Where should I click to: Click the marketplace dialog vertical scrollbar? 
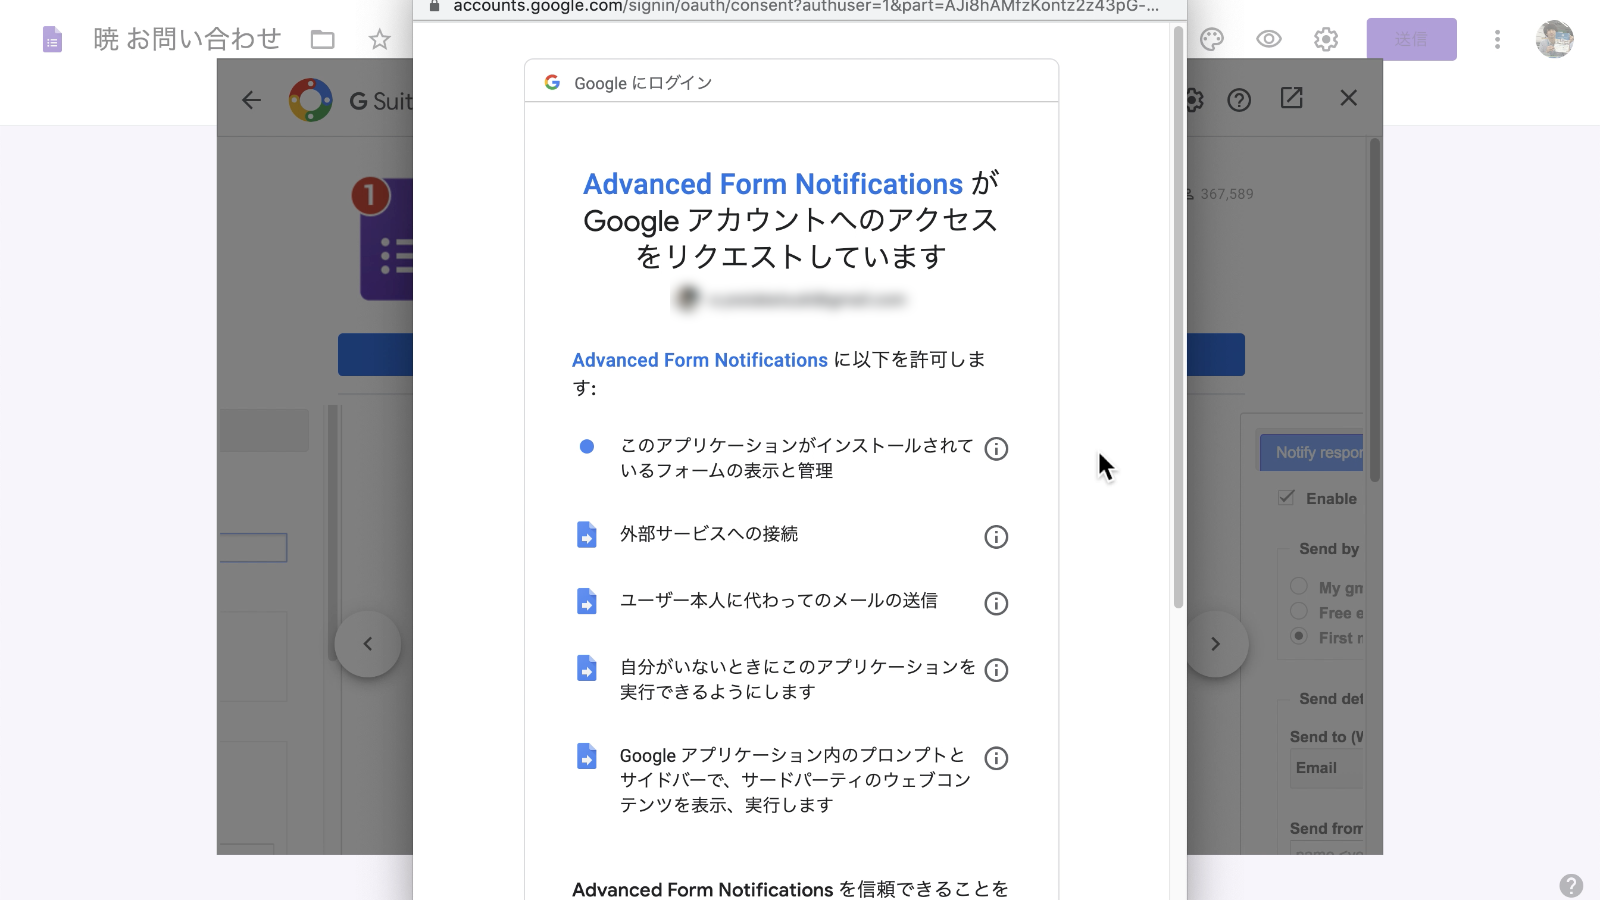pos(1375,310)
